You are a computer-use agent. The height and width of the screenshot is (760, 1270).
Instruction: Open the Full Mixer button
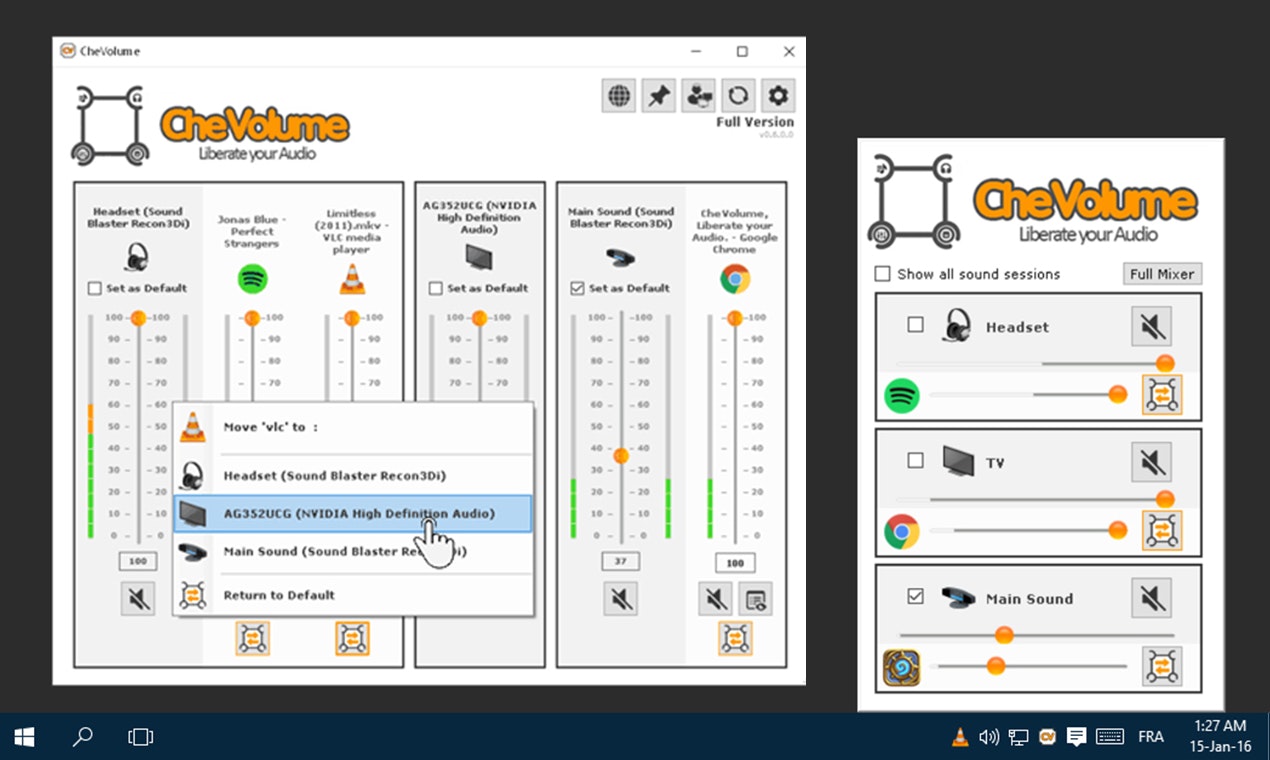[1161, 274]
